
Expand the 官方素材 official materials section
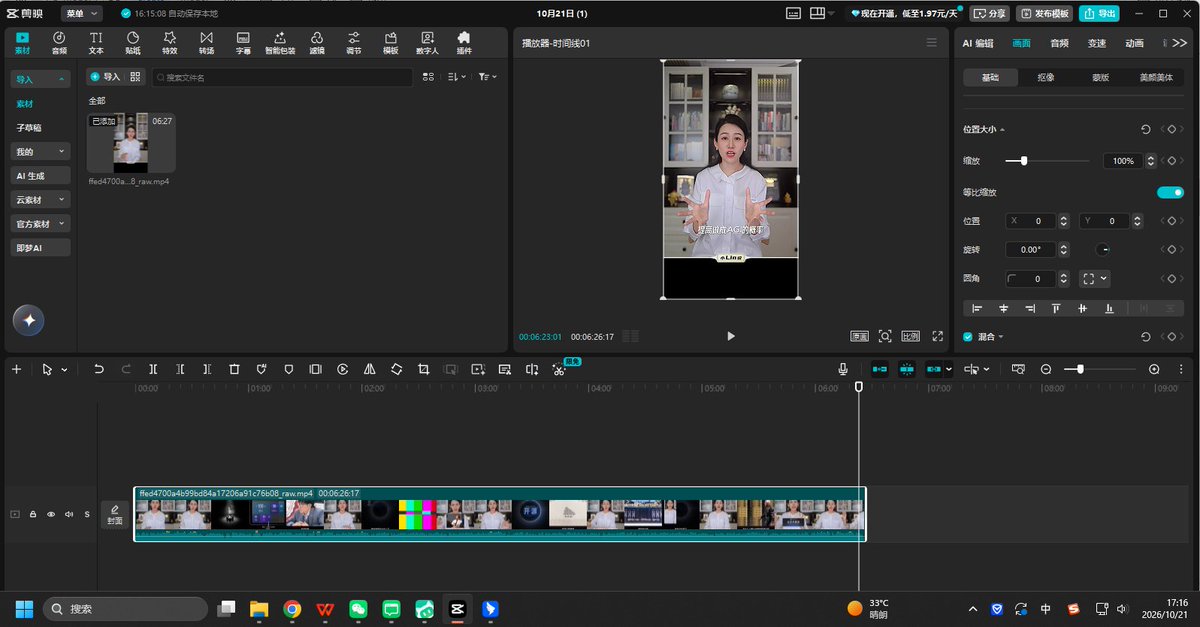pyautogui.click(x=41, y=224)
